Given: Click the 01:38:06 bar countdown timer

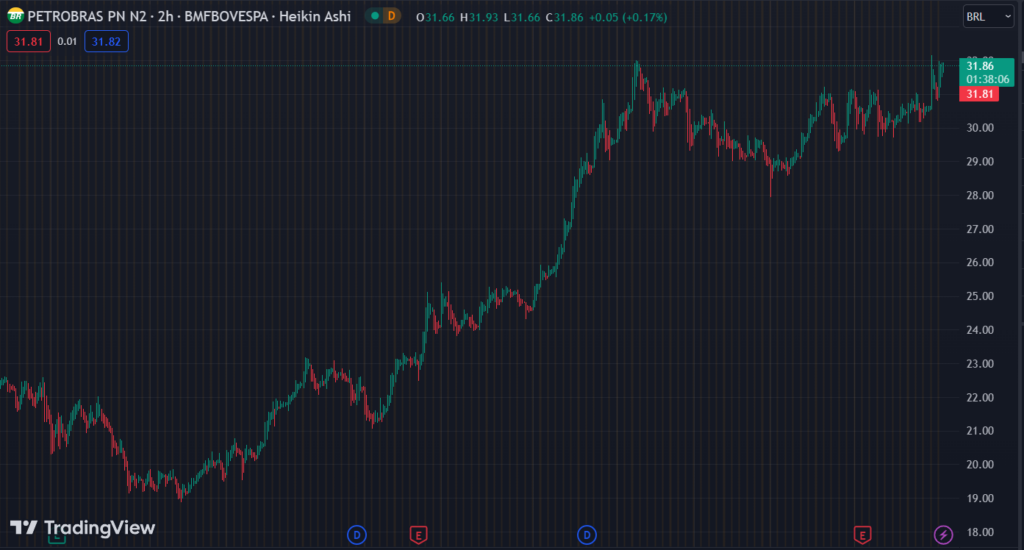Looking at the screenshot, I should (x=987, y=79).
